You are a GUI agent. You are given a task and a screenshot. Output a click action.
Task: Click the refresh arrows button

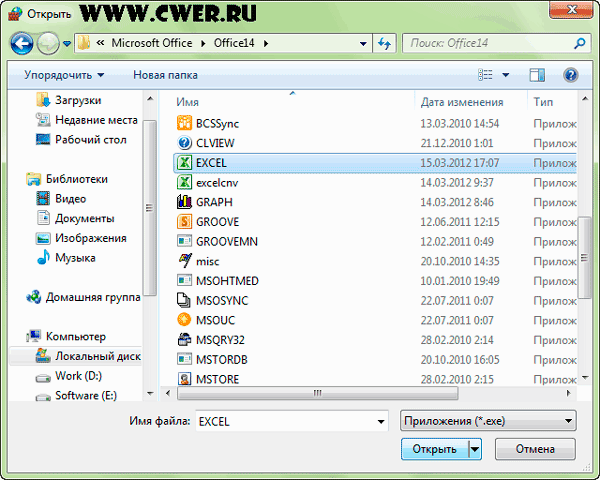click(384, 44)
